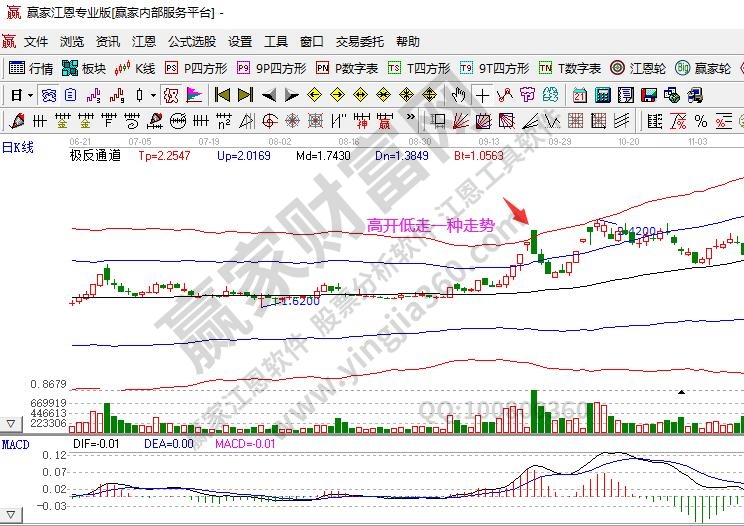The width and height of the screenshot is (744, 526).
Task: Open the 交易委托 menu
Action: point(360,42)
